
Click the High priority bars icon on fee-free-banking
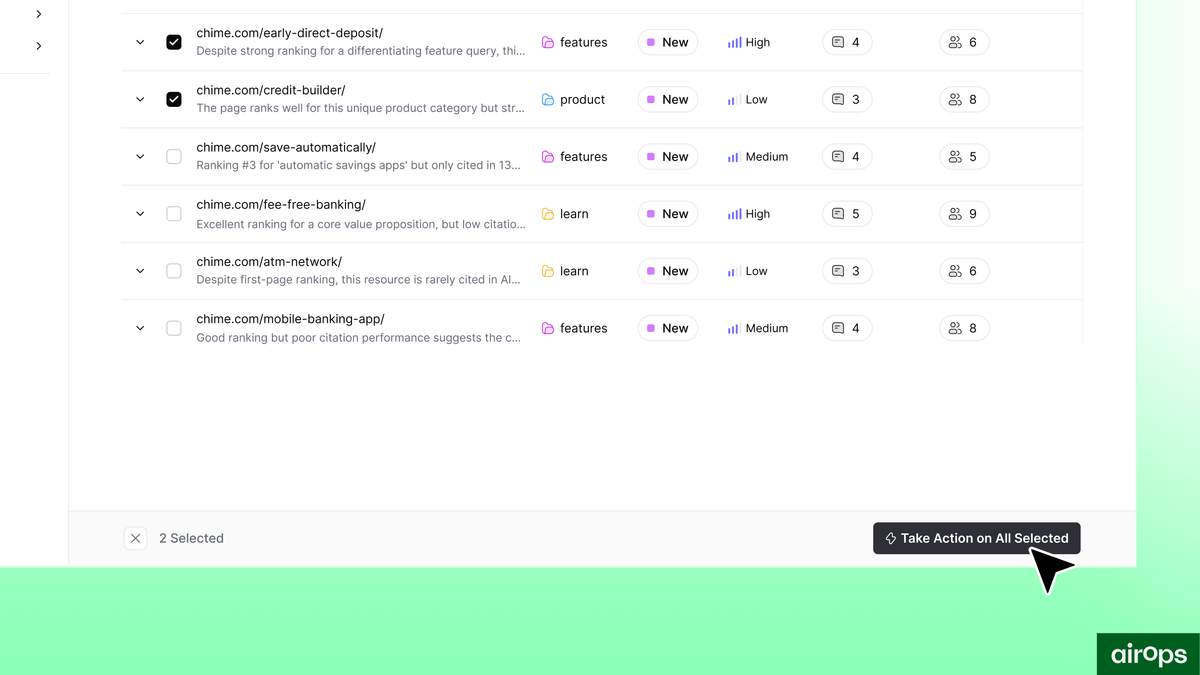pos(733,213)
